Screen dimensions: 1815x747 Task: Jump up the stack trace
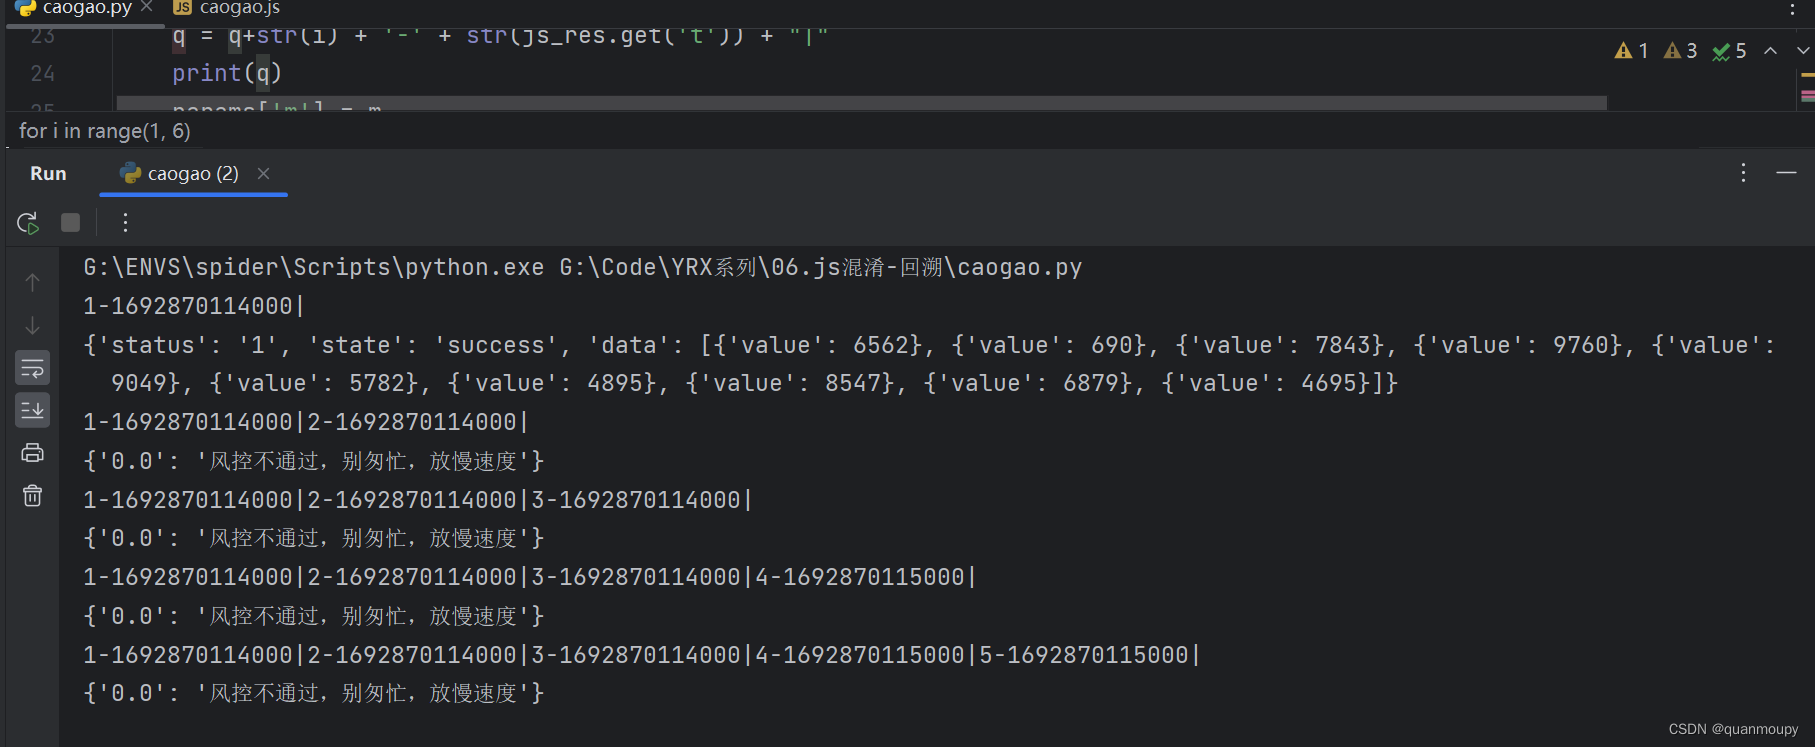[32, 283]
